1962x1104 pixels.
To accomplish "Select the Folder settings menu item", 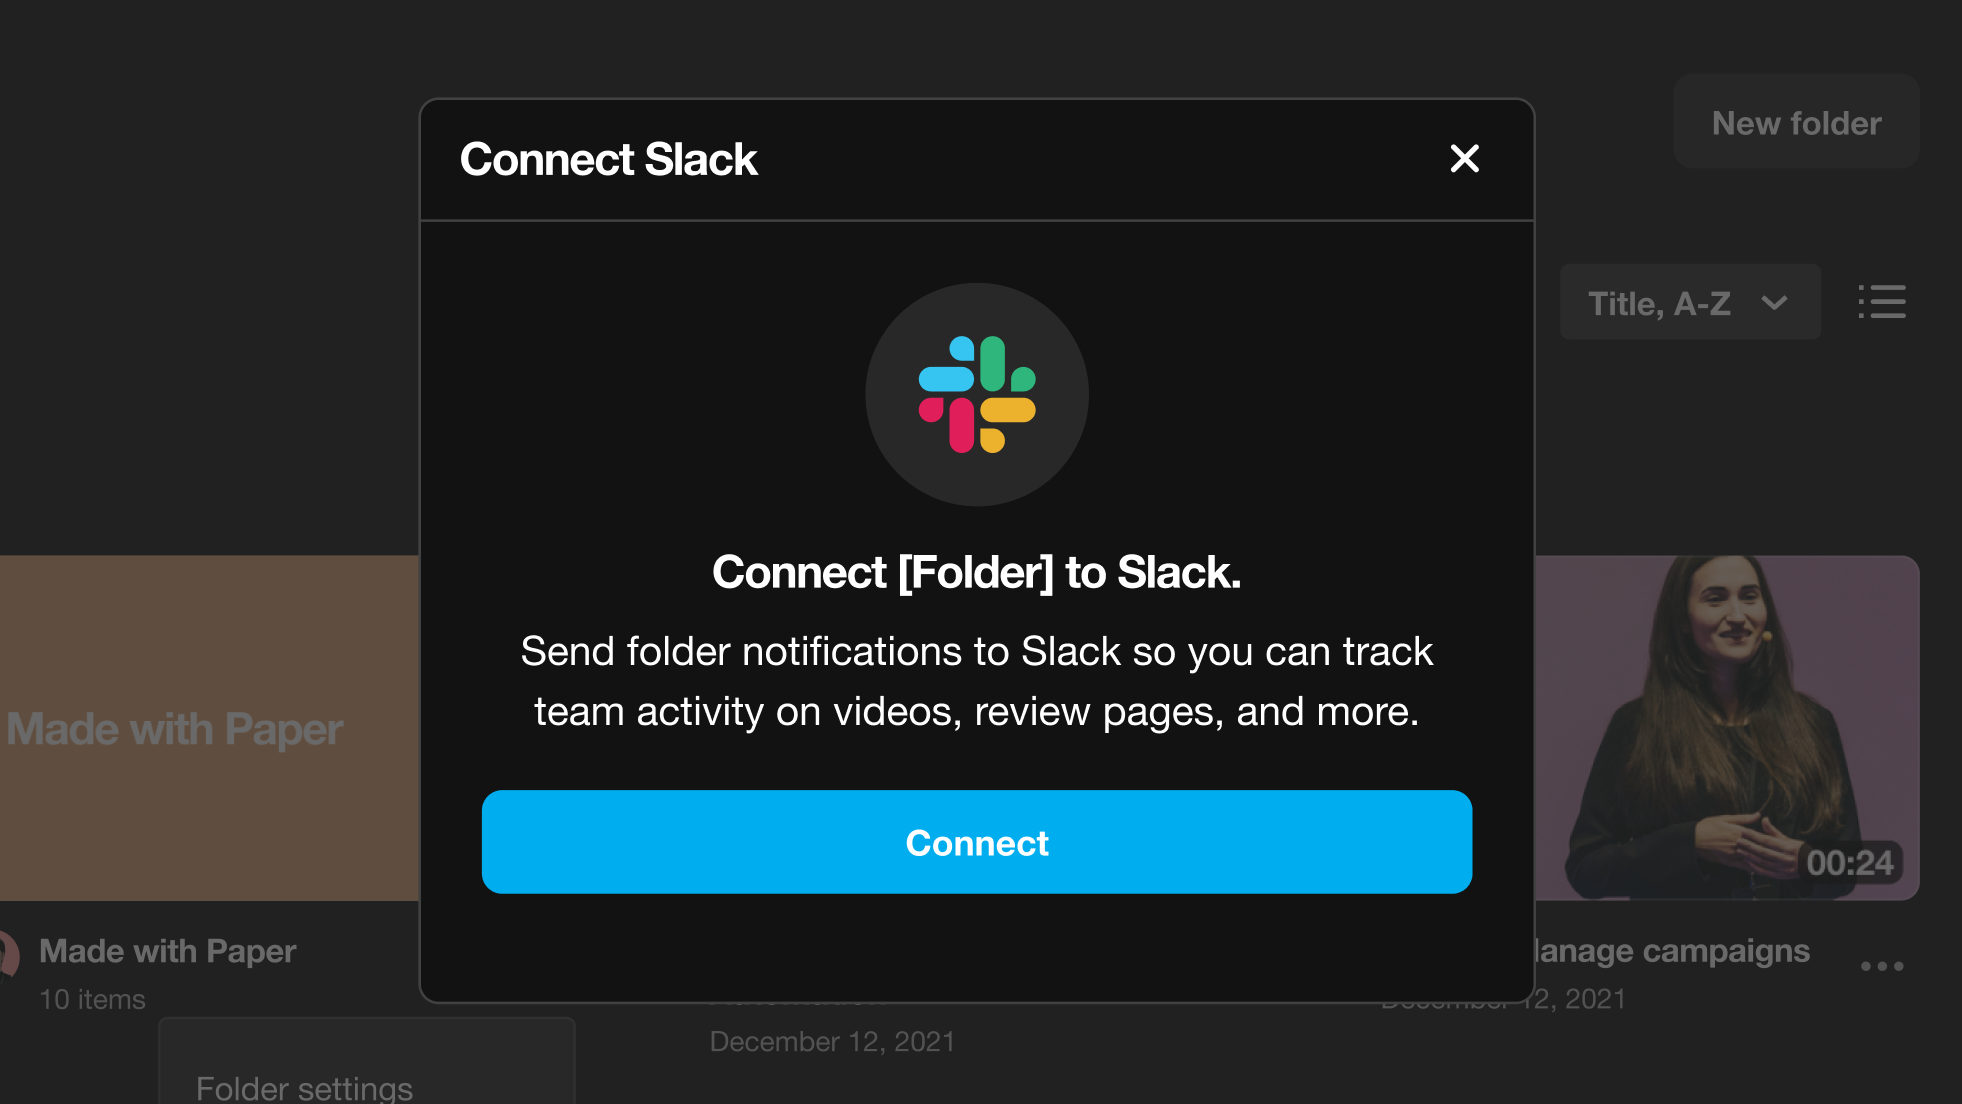I will point(304,1087).
